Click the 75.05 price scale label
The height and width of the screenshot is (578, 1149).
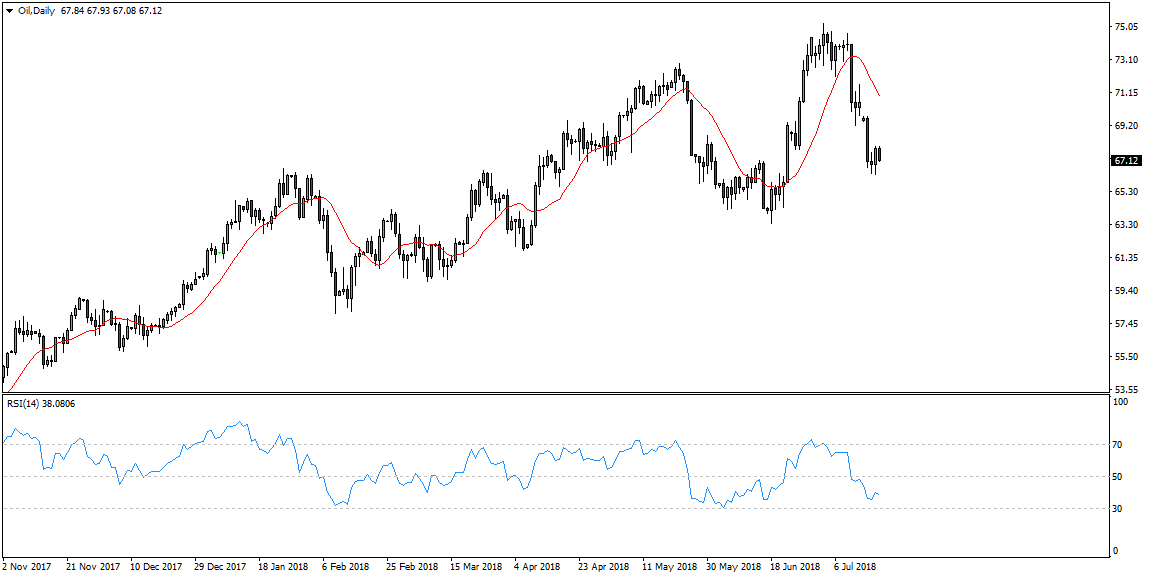tap(1126, 27)
